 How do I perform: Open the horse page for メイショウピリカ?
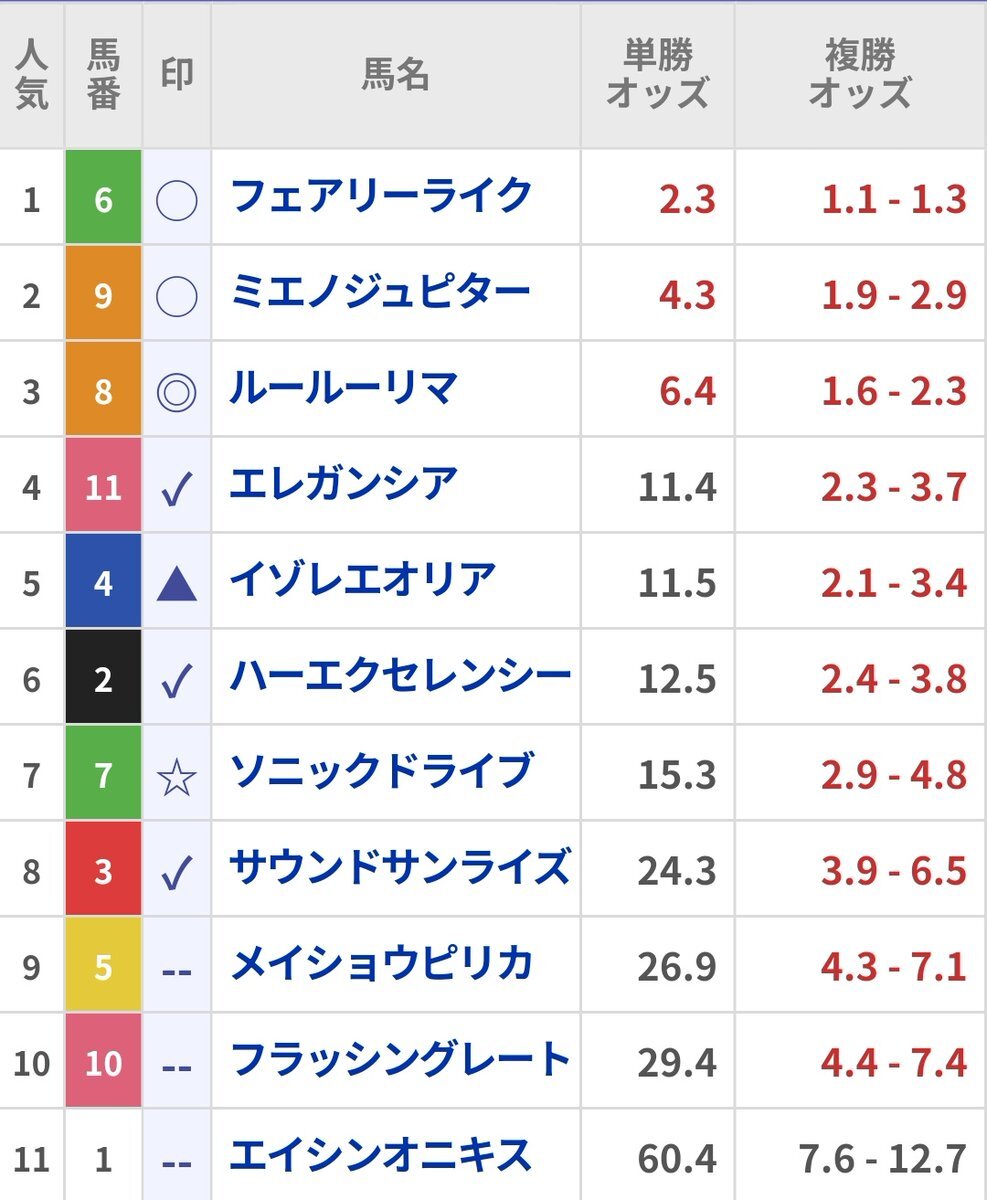[x=381, y=964]
